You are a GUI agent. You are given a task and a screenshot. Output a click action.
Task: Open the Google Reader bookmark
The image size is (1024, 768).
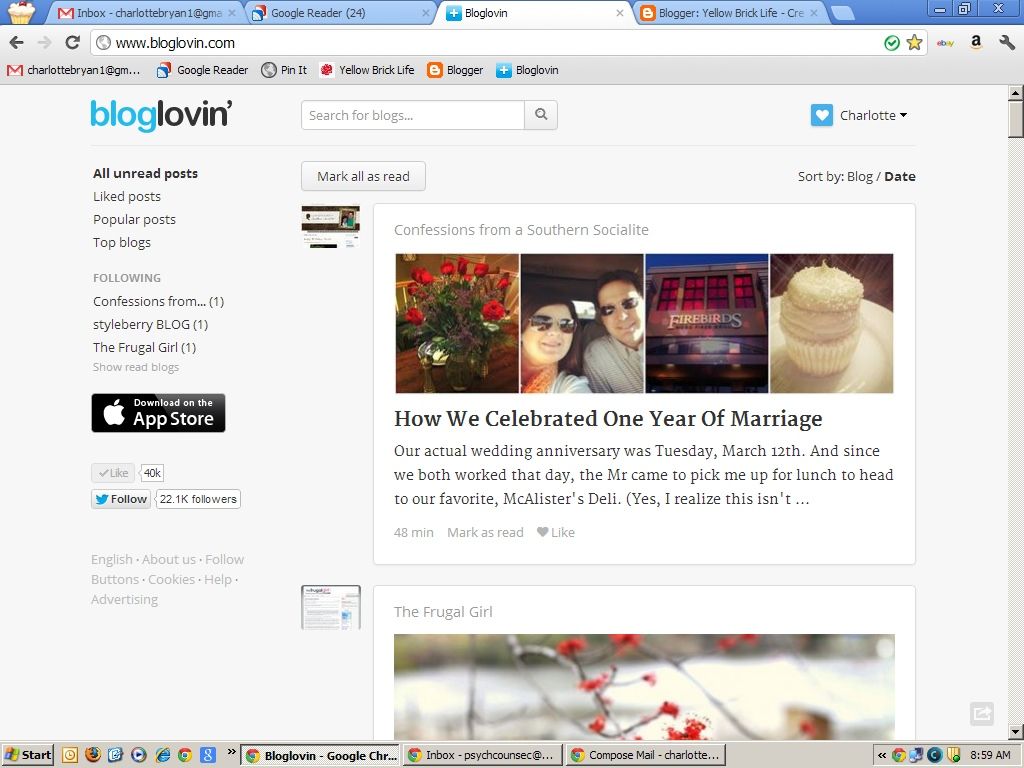pyautogui.click(x=202, y=70)
